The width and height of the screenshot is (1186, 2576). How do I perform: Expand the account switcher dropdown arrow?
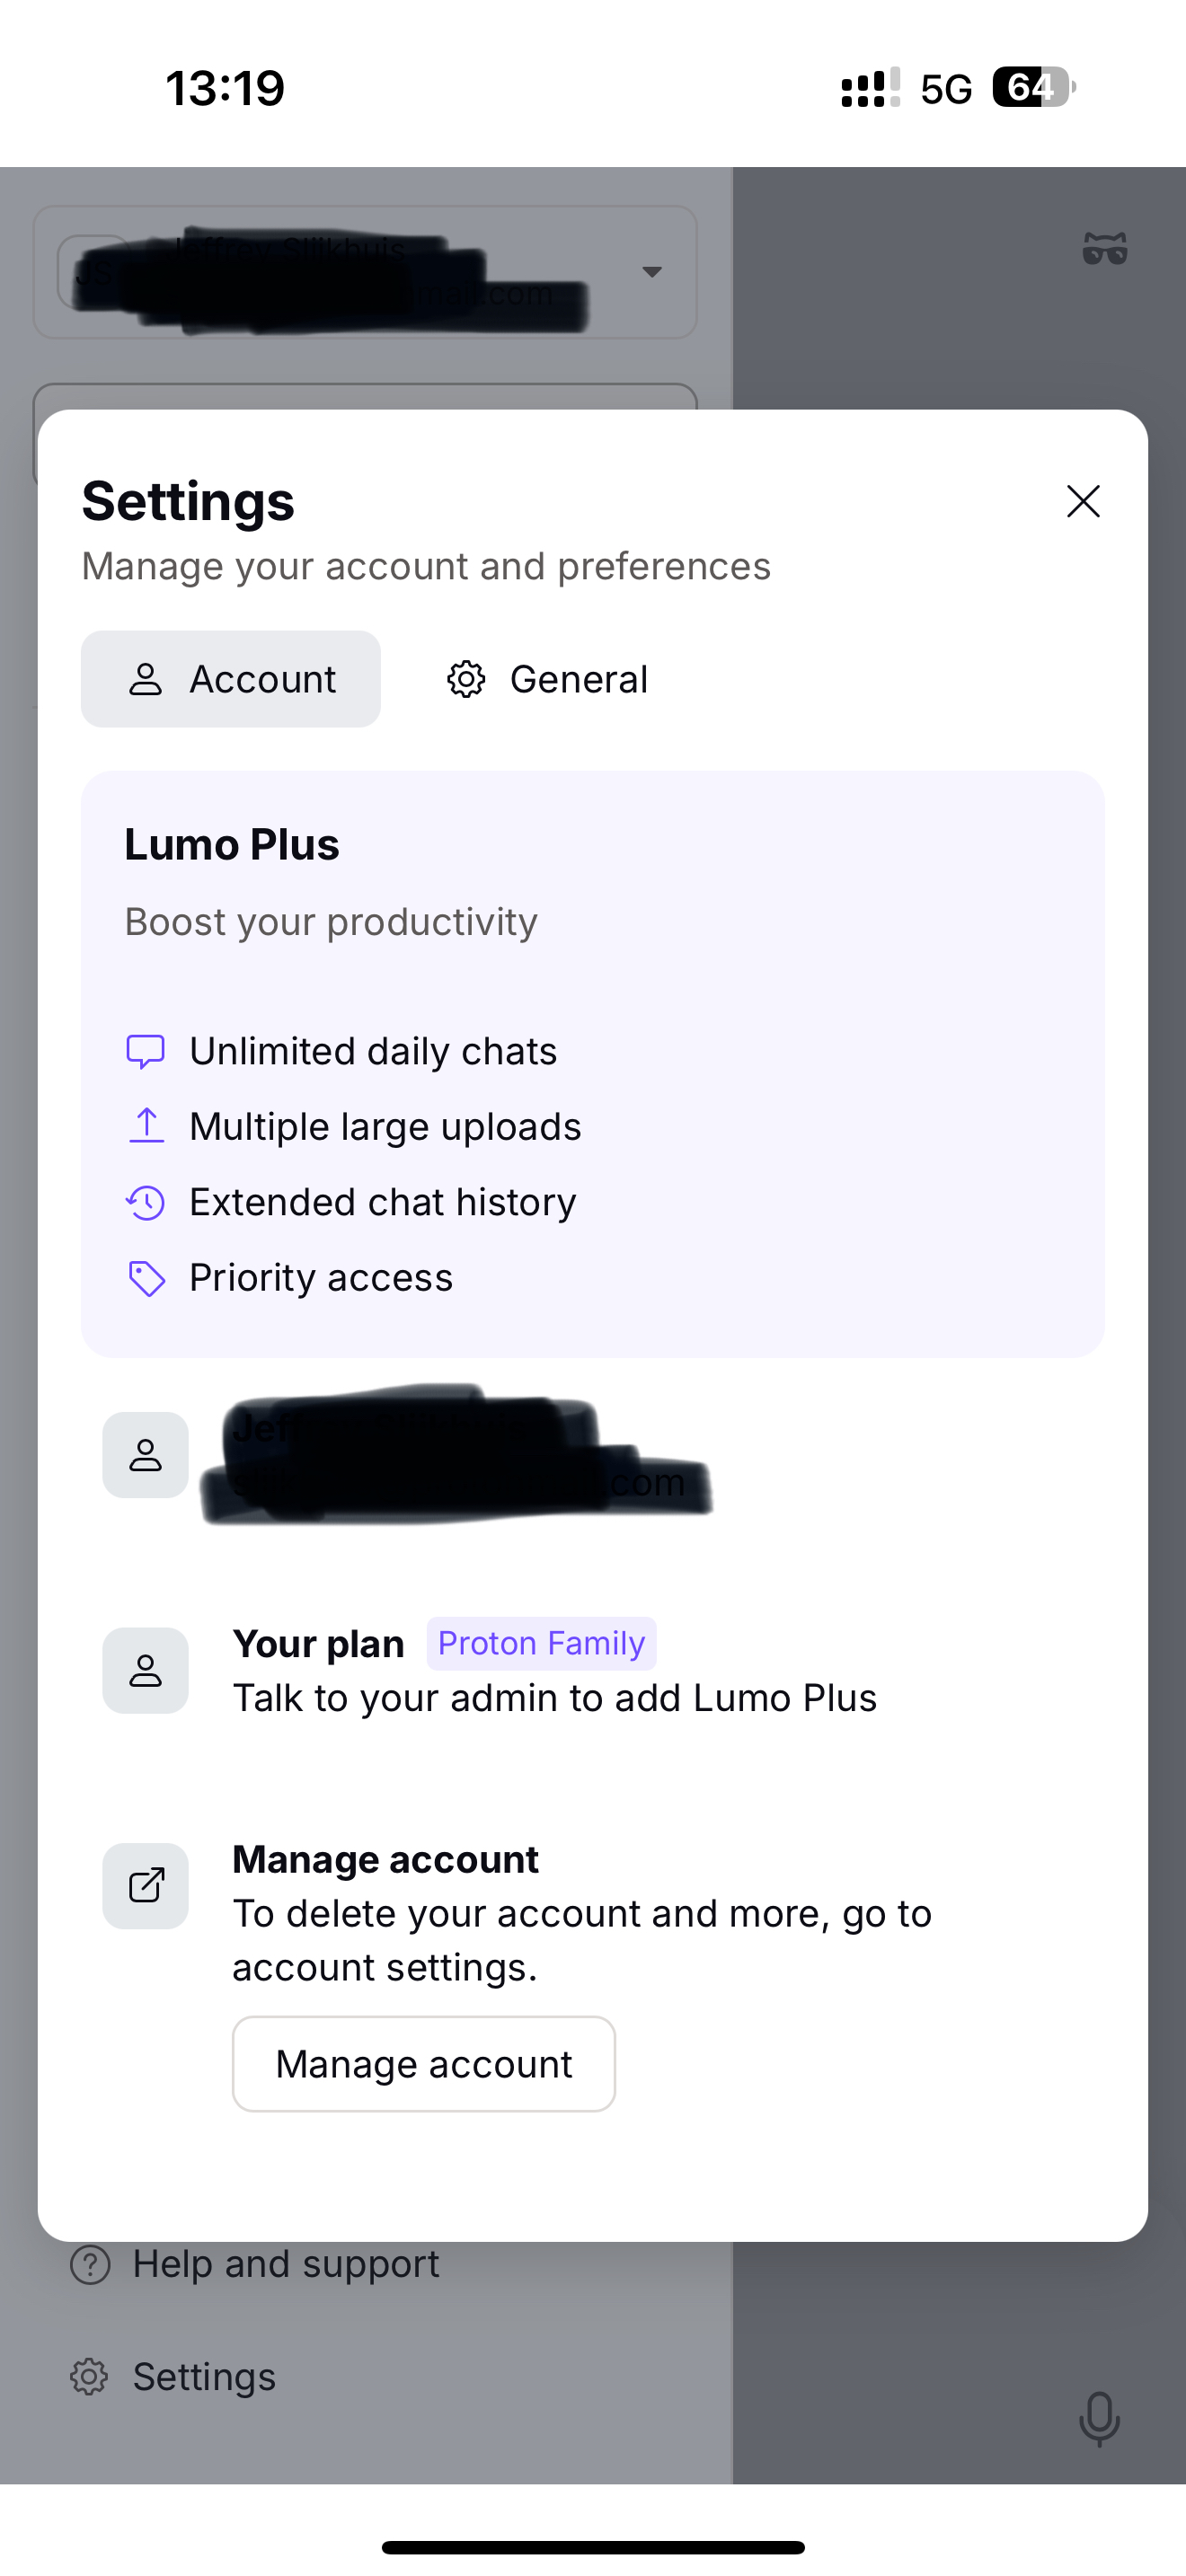652,272
